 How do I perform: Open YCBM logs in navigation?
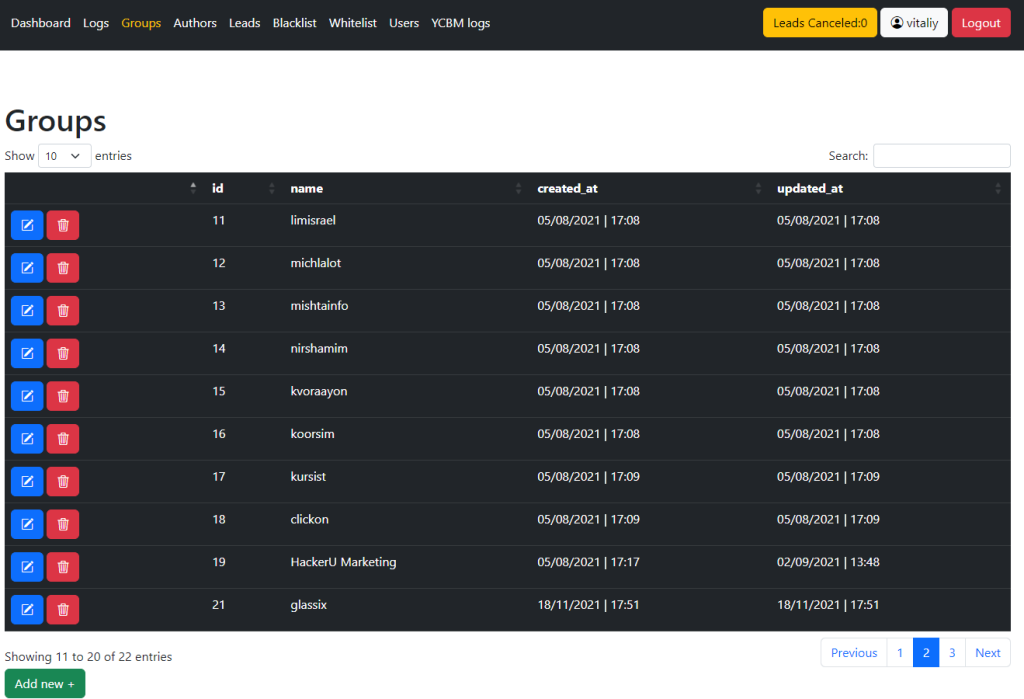tap(460, 23)
